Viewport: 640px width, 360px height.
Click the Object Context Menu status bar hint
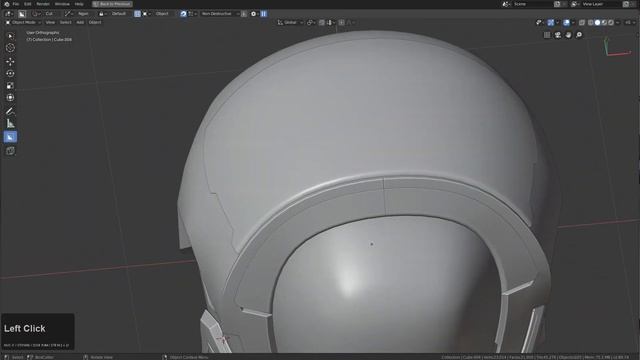[189, 357]
